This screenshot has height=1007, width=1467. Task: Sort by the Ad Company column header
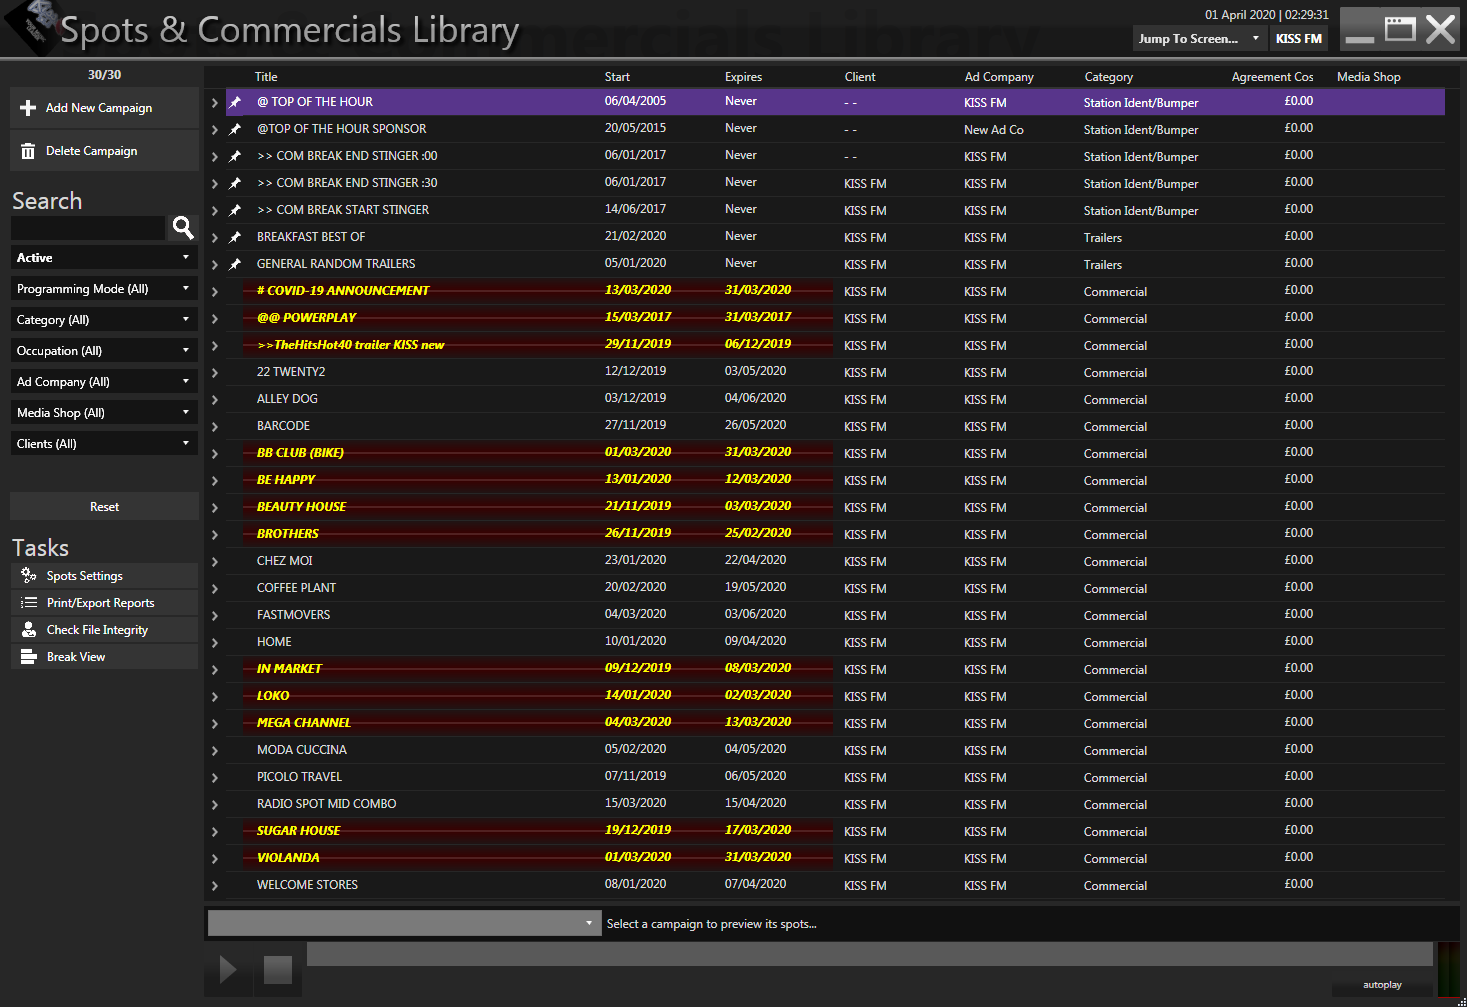pos(999,77)
